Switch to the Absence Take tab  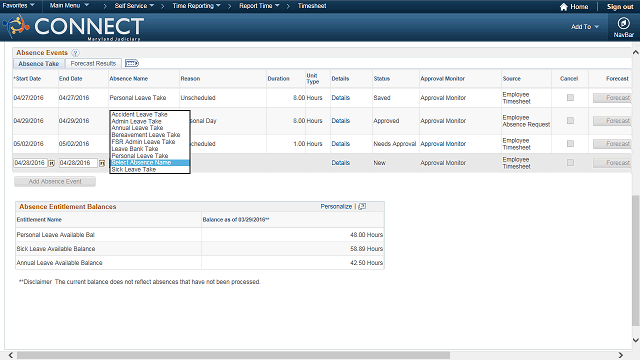[x=38, y=64]
